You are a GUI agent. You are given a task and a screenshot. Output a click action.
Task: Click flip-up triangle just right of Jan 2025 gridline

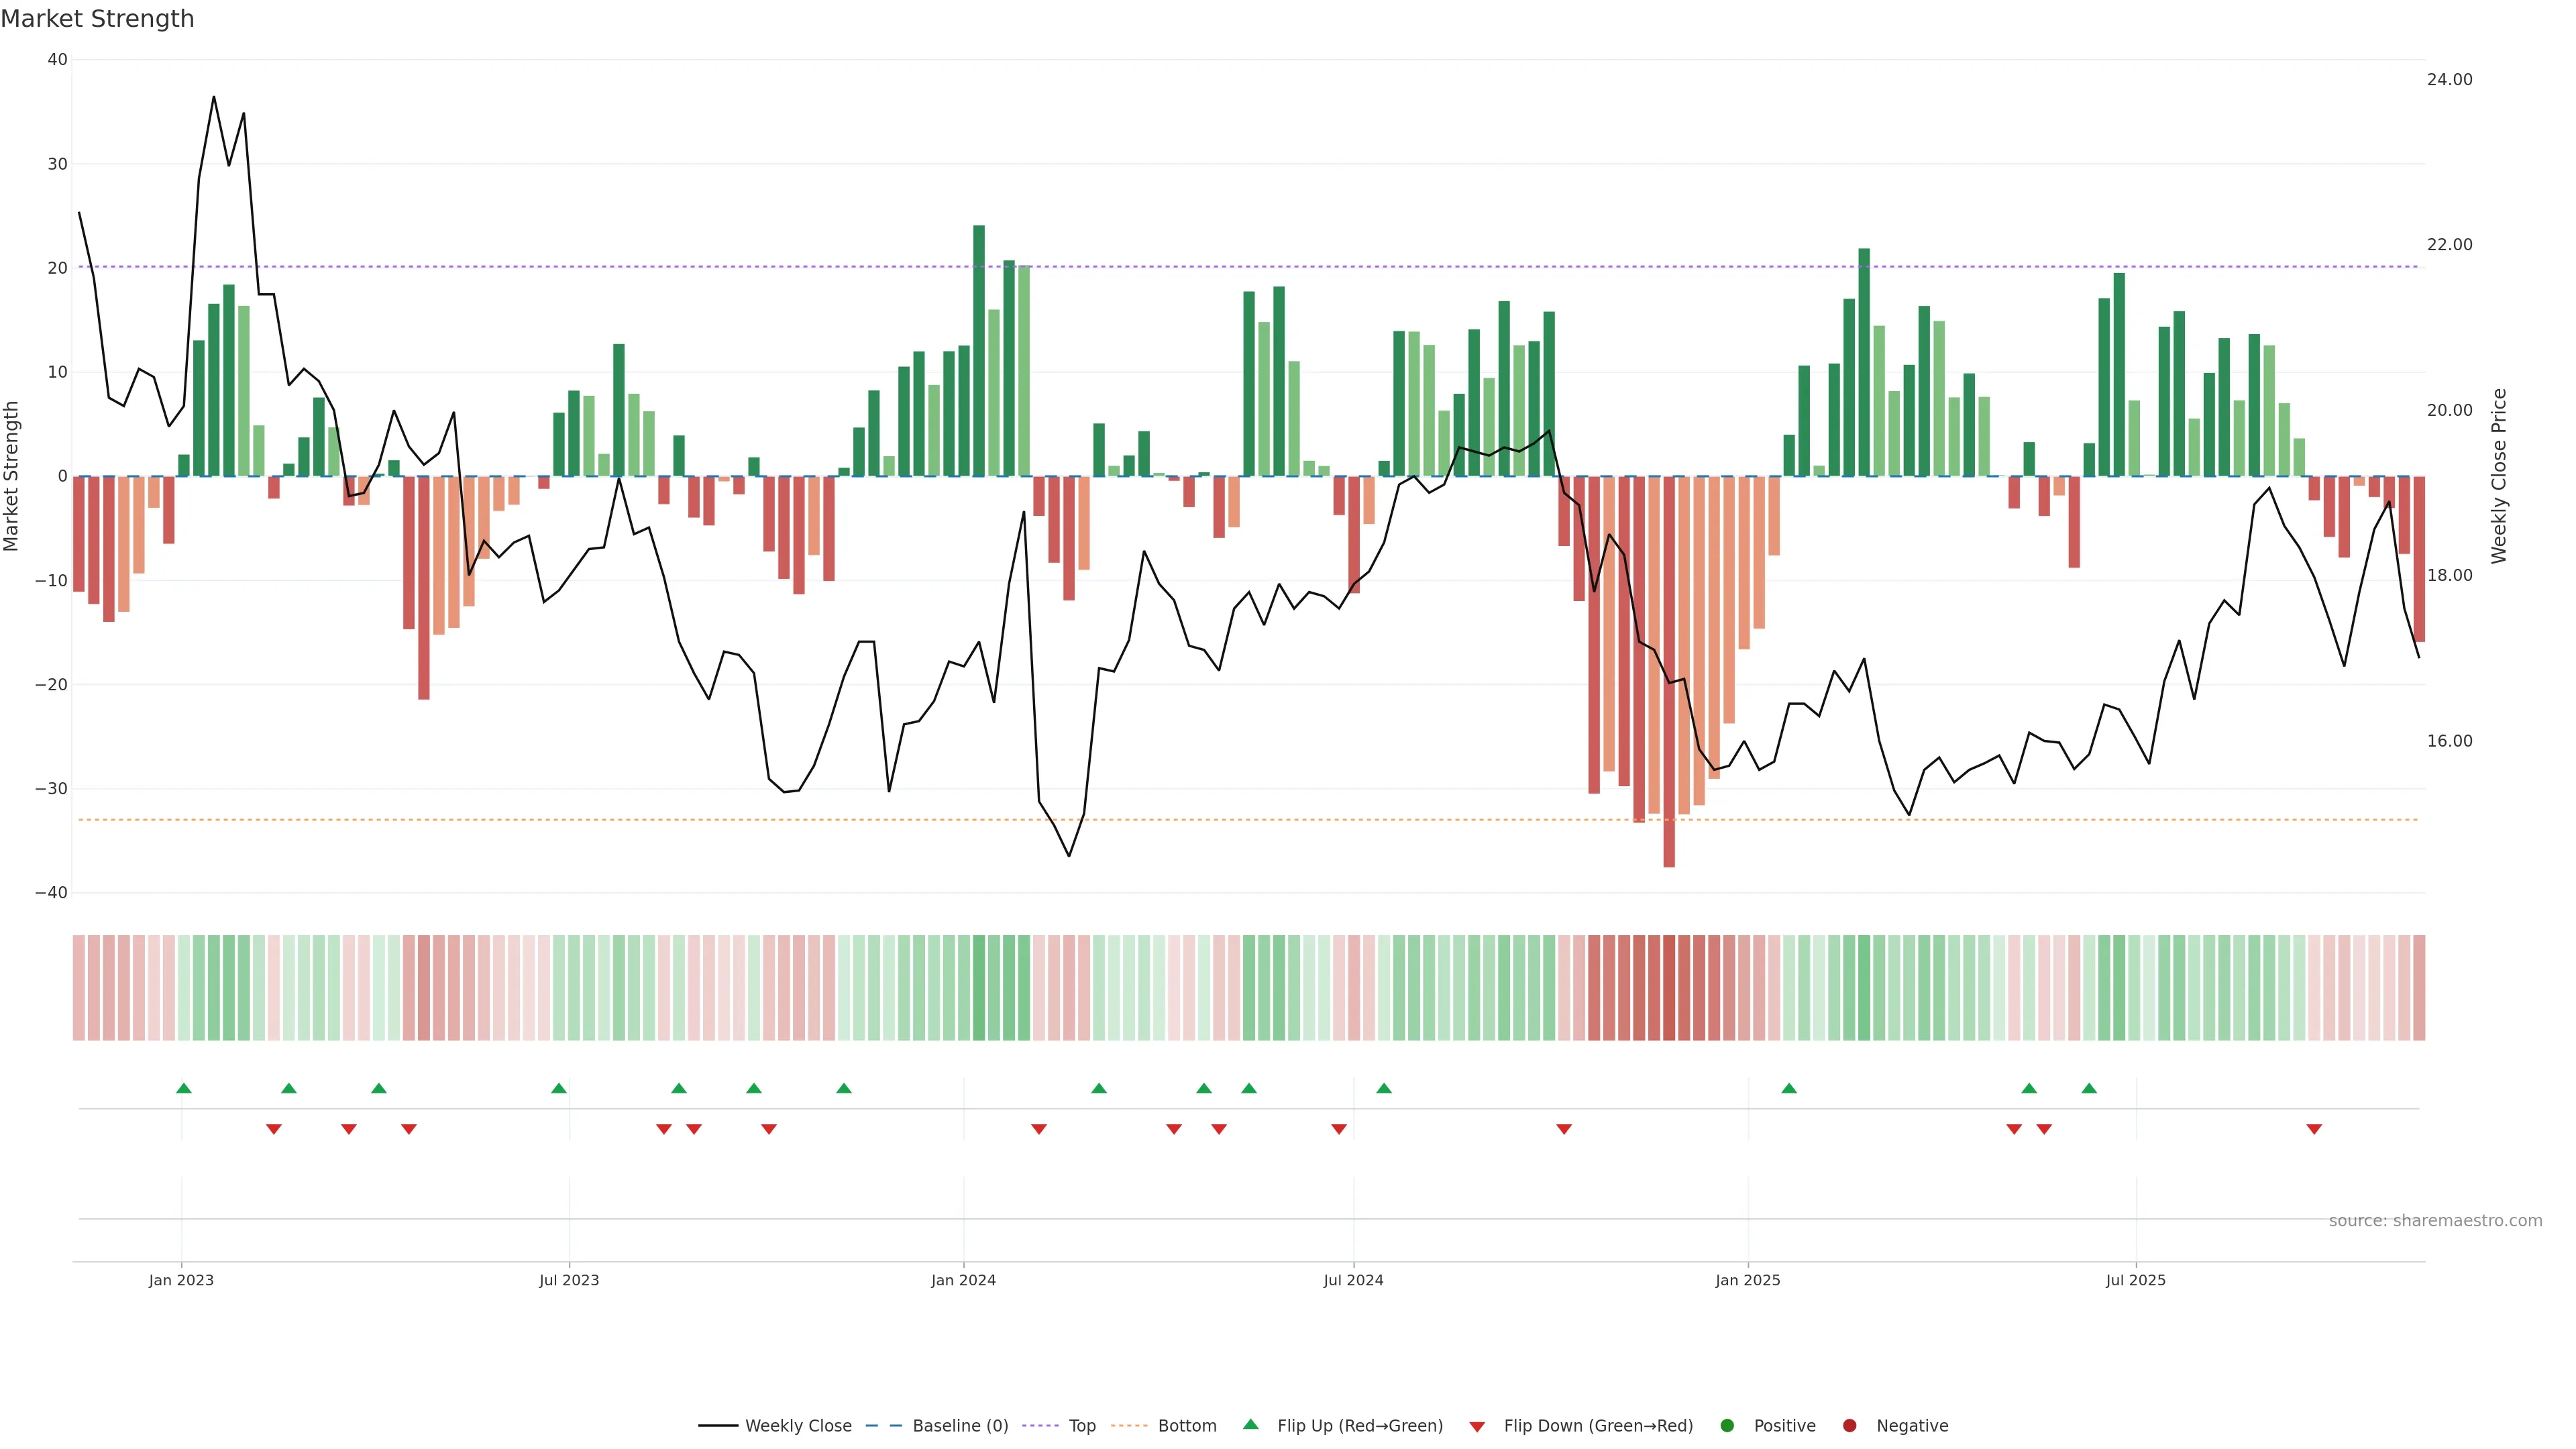[1789, 1088]
